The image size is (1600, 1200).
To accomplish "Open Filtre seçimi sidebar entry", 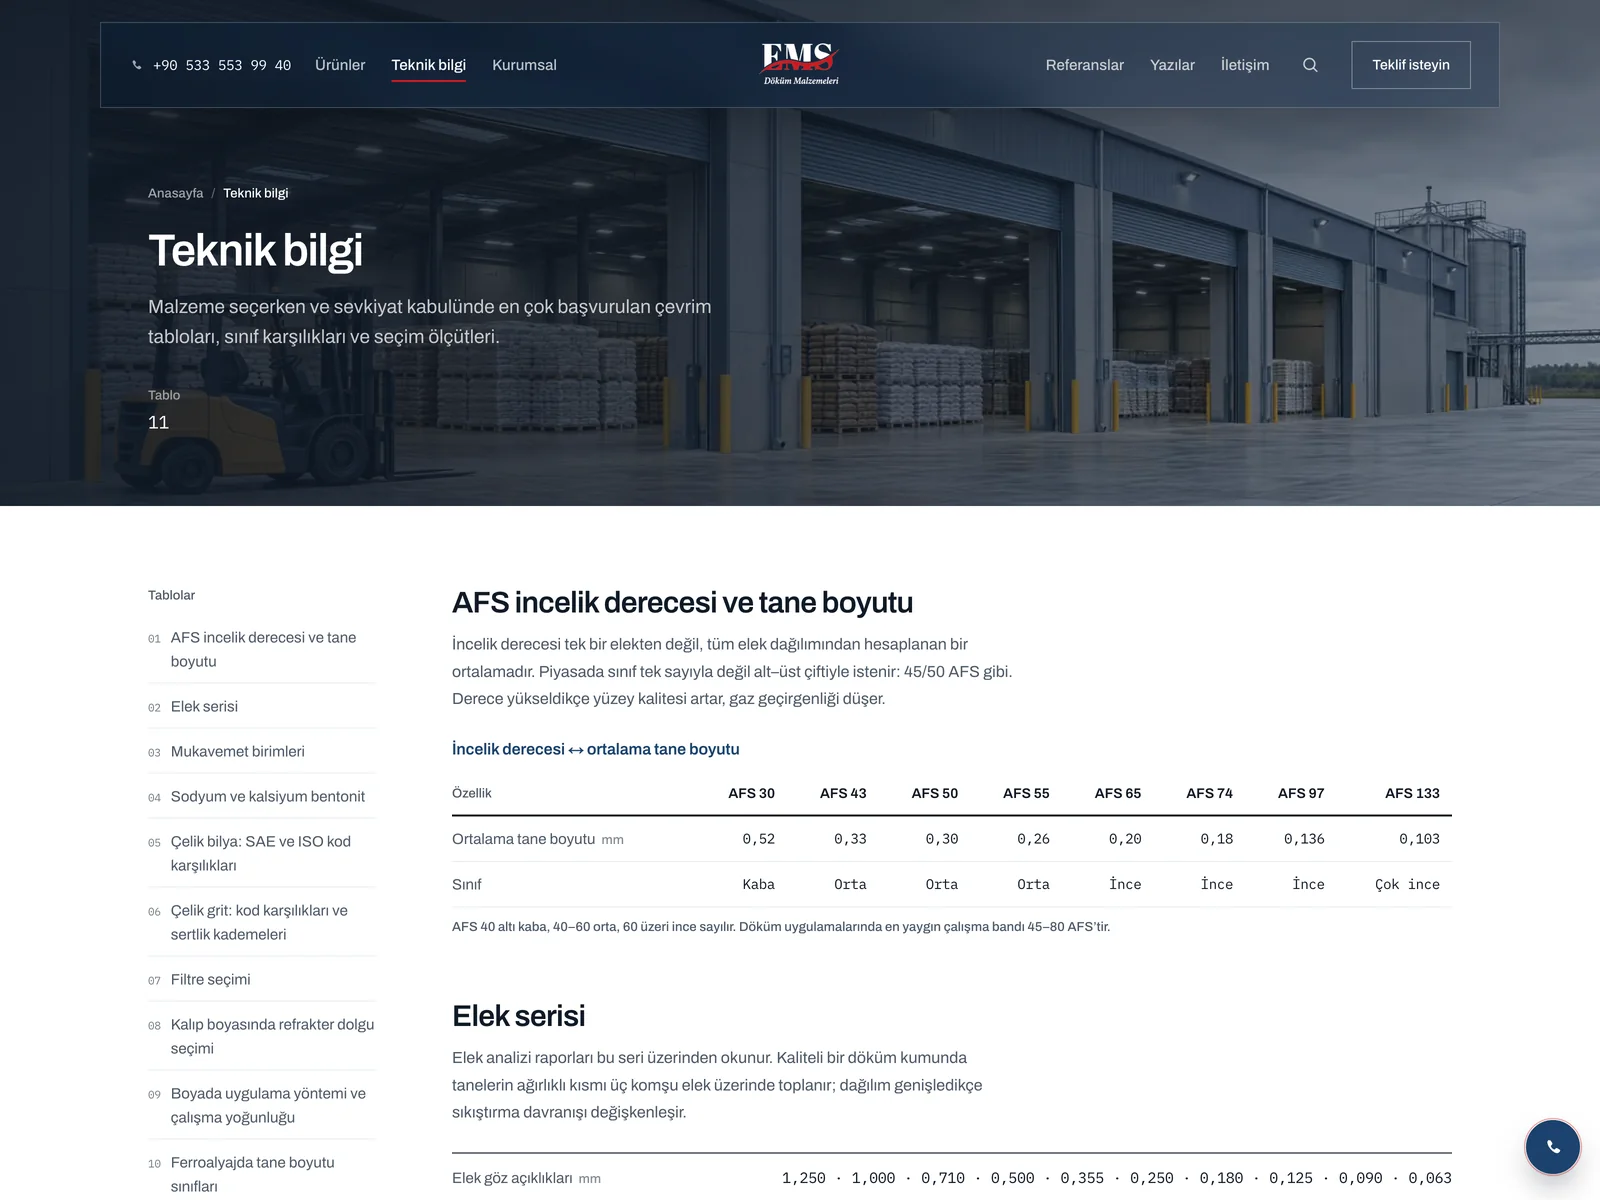I will tap(262, 979).
